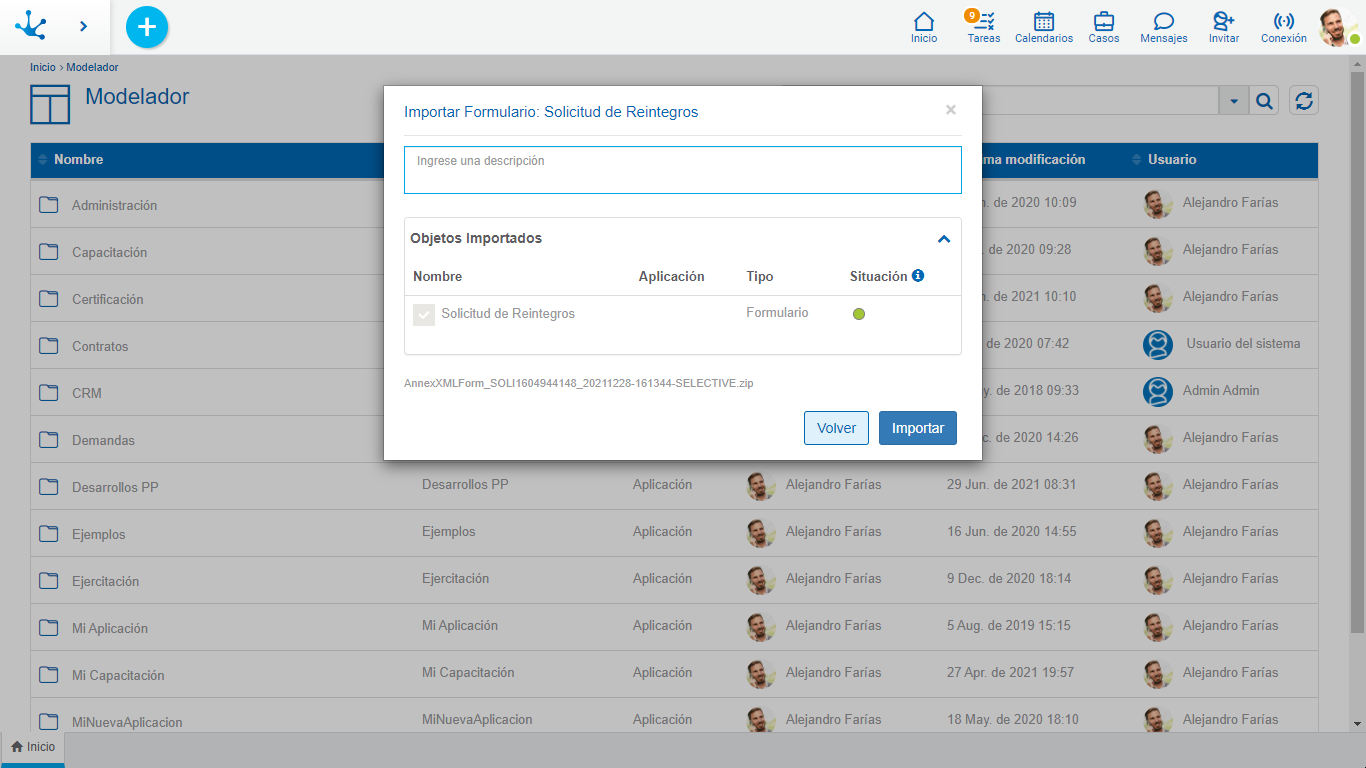Collapse the Objetos Importados section
The width and height of the screenshot is (1366, 768).
(943, 239)
